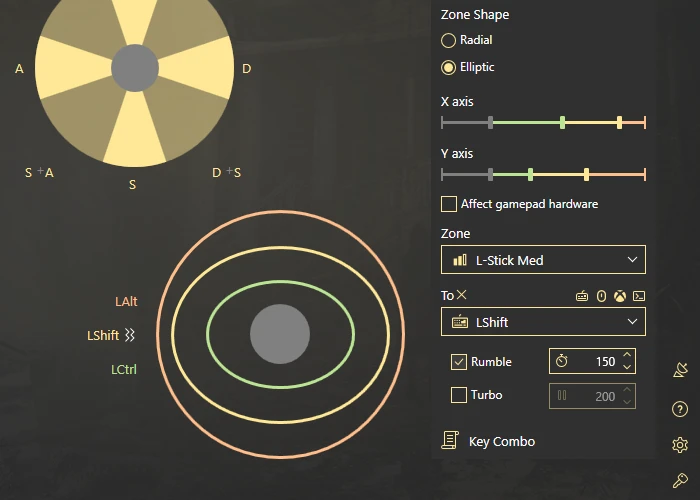Increase the Rumble duration value of 150
700x500 pixels.
point(627,355)
